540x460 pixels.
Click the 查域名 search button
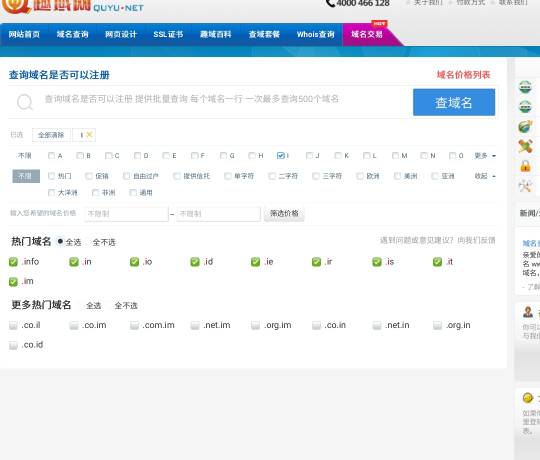click(454, 102)
